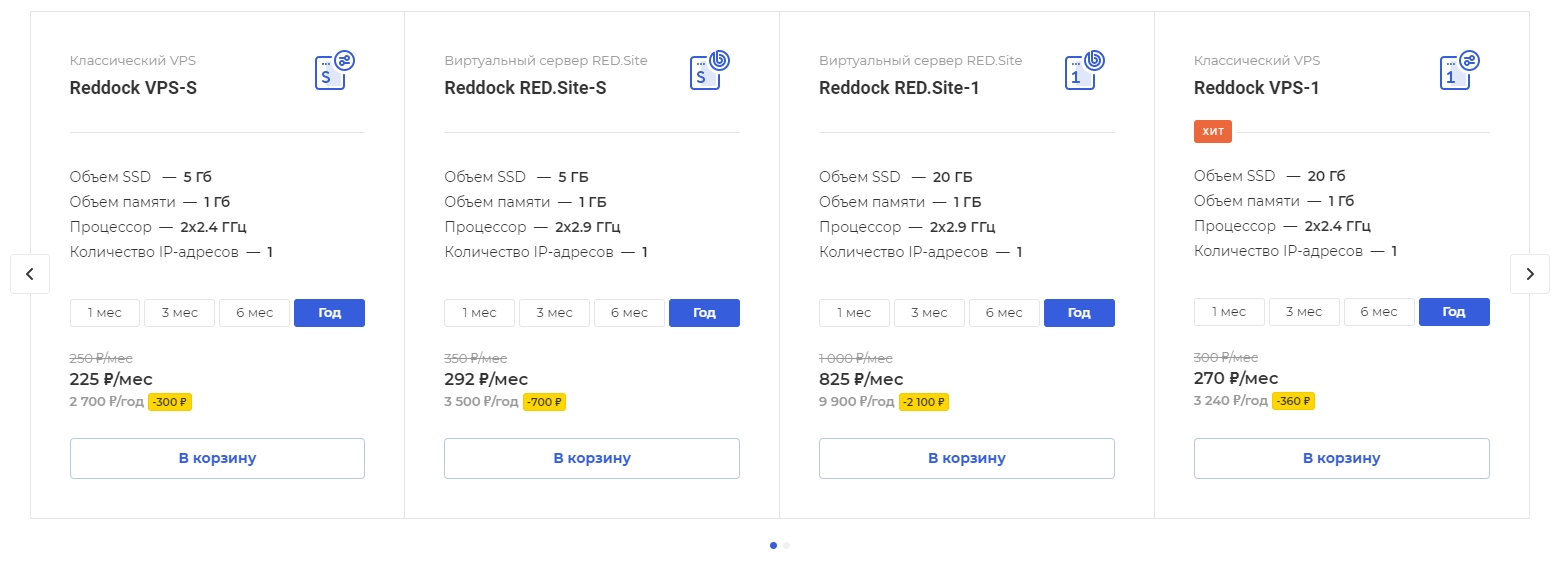This screenshot has height=561, width=1559.
Task: Select 3 мес period for Reddock VPS-S
Action: 180,313
